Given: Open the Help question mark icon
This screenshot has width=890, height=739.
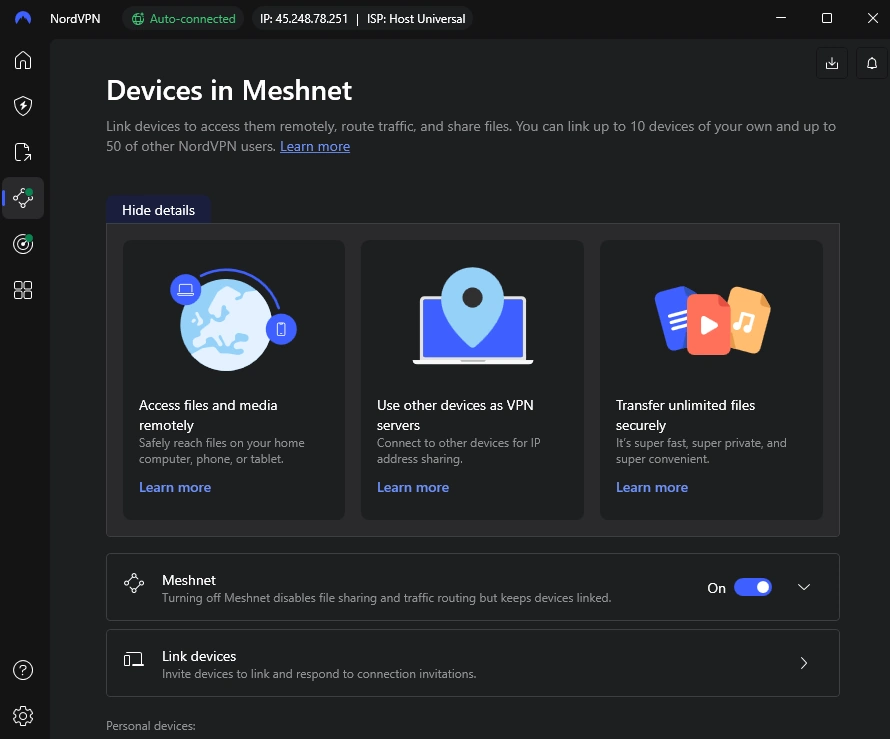Looking at the screenshot, I should pos(23,670).
